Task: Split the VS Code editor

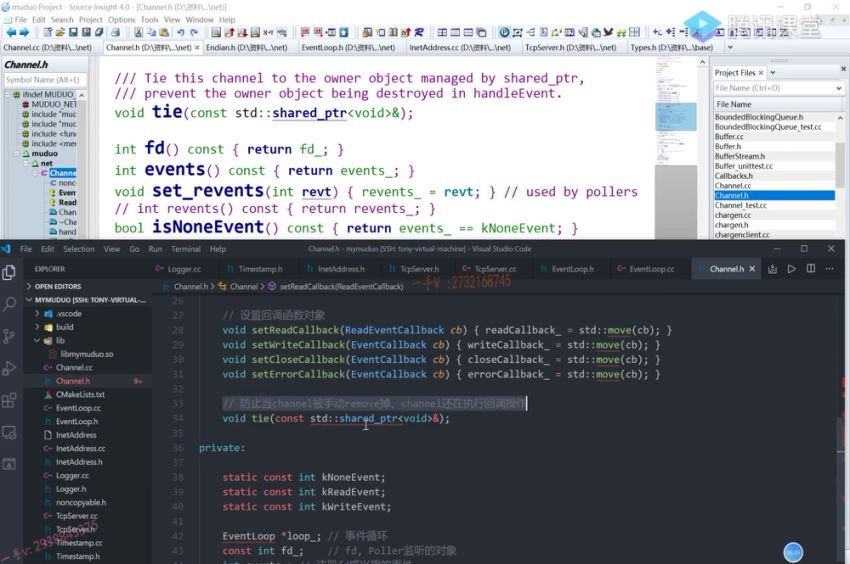Action: [811, 269]
